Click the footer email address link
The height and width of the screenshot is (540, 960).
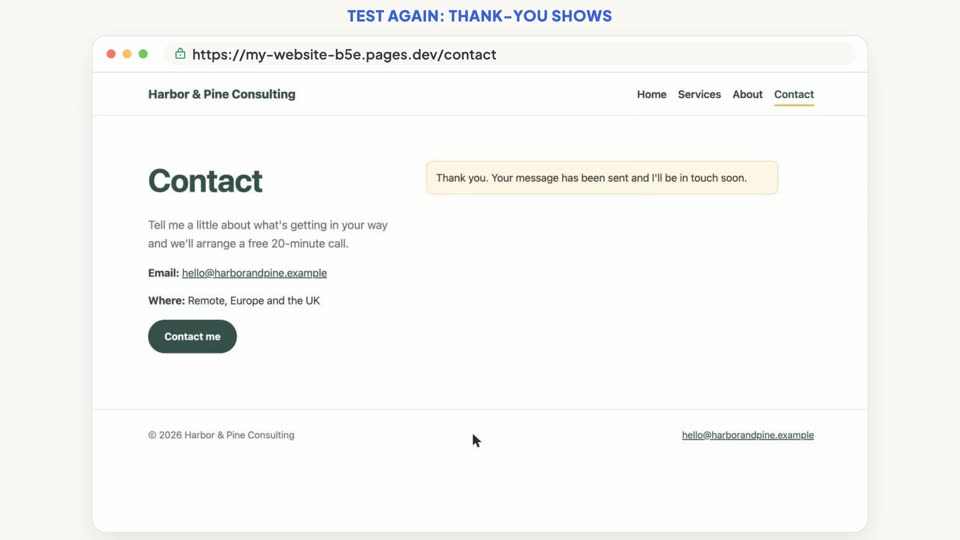(748, 435)
